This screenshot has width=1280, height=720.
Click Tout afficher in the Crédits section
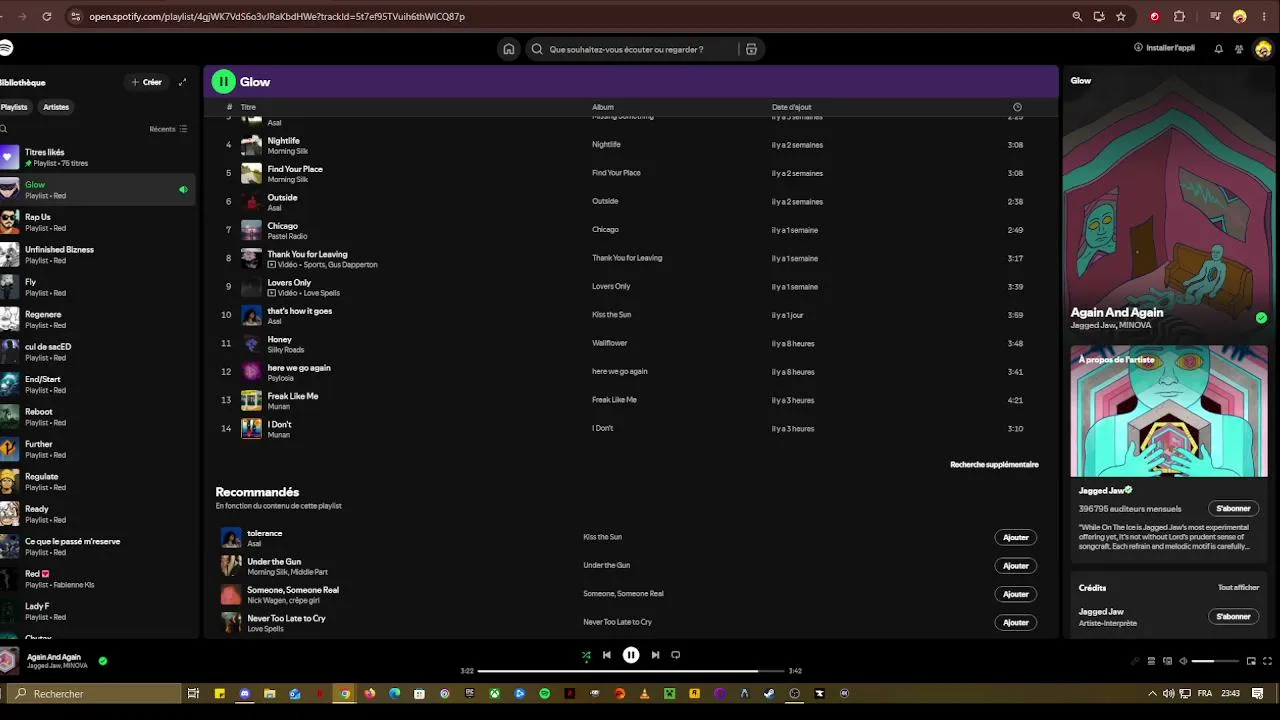pos(1238,588)
